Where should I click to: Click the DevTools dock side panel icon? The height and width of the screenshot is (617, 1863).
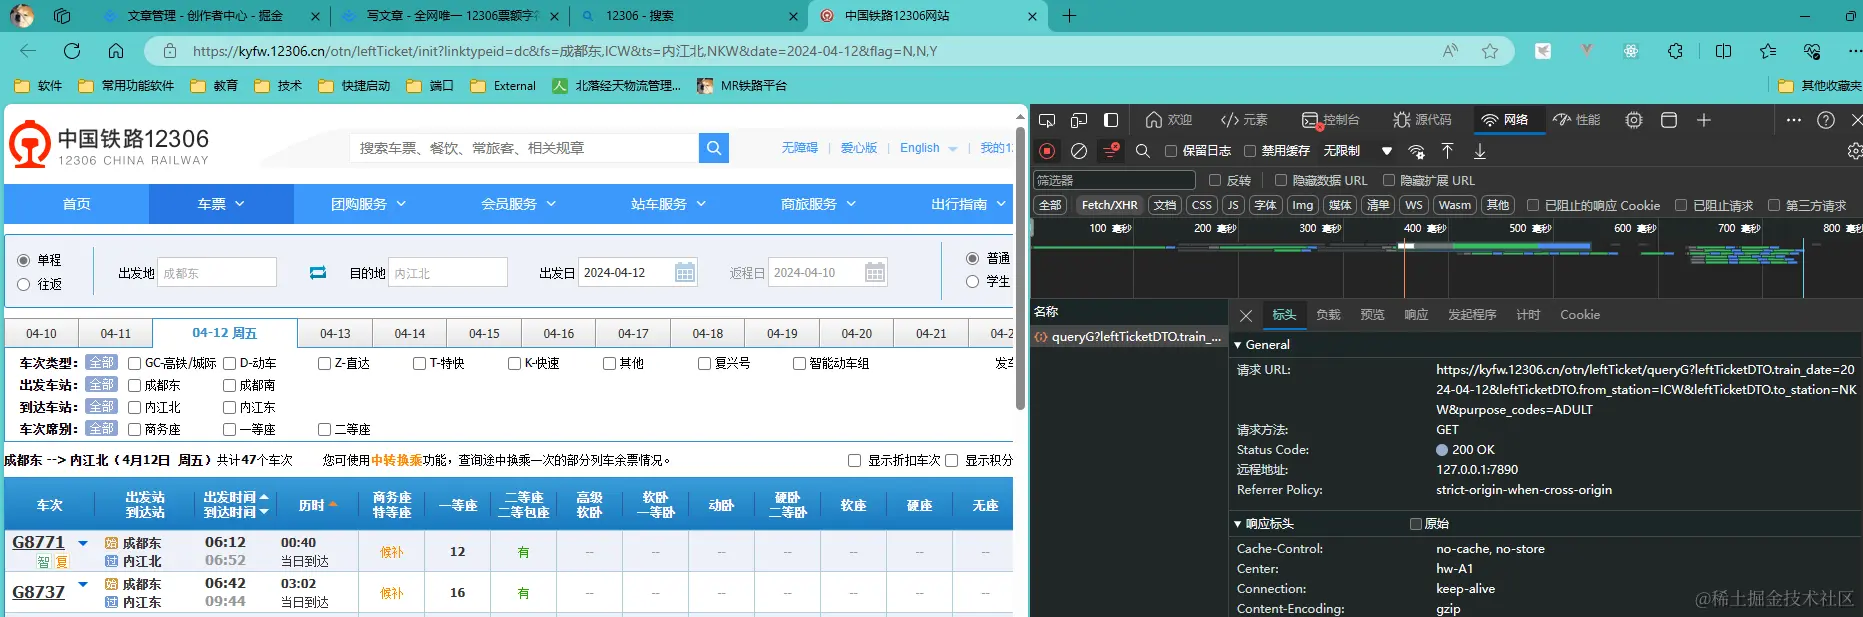(x=1111, y=120)
